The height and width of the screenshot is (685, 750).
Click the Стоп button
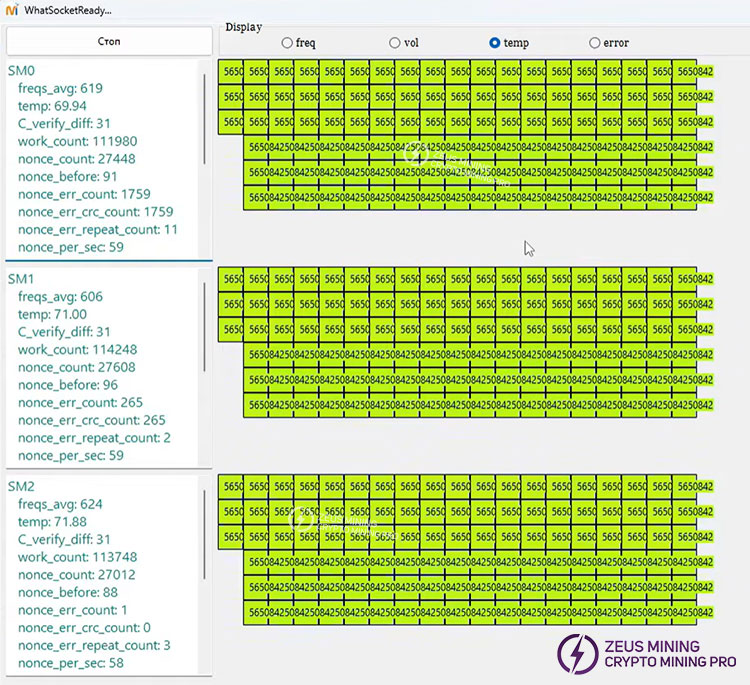(109, 41)
